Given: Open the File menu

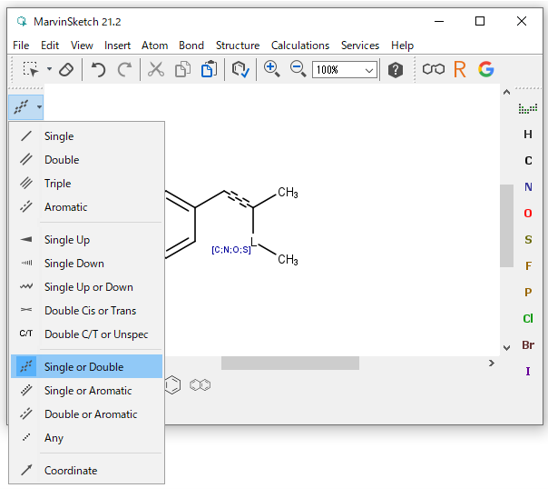Looking at the screenshot, I should (x=21, y=45).
